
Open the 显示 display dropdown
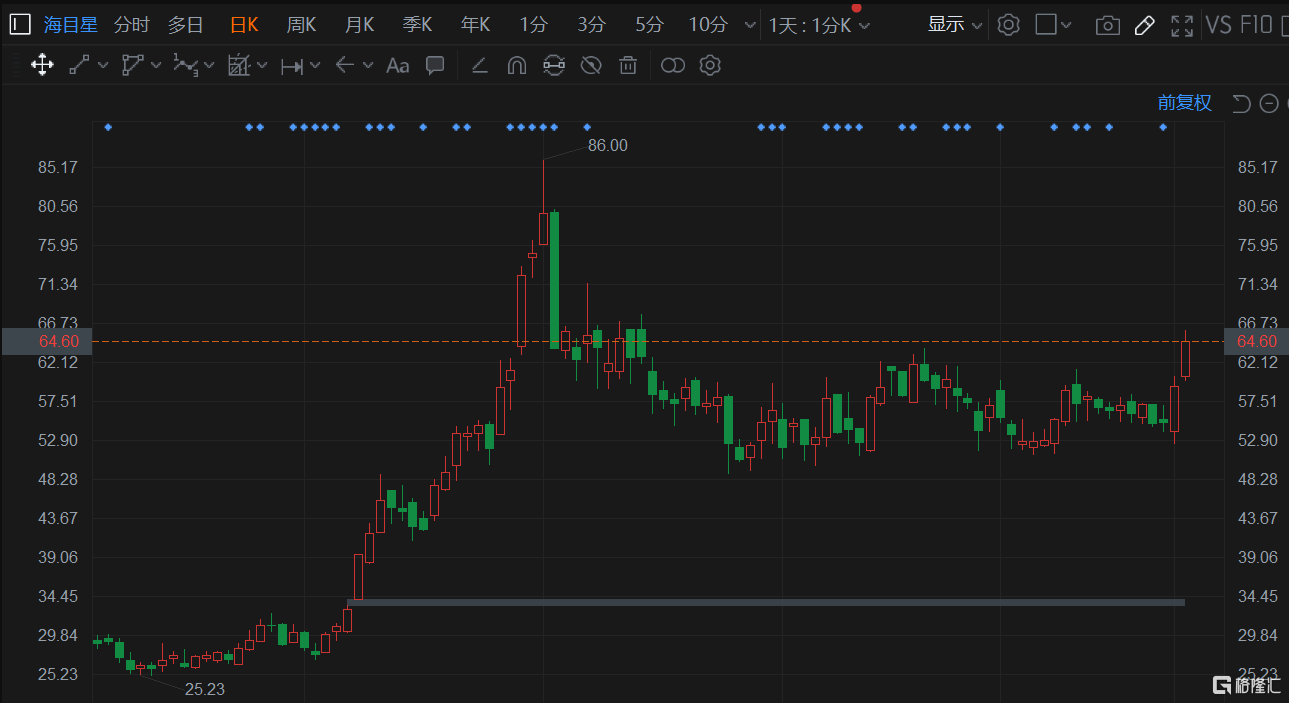pos(955,25)
